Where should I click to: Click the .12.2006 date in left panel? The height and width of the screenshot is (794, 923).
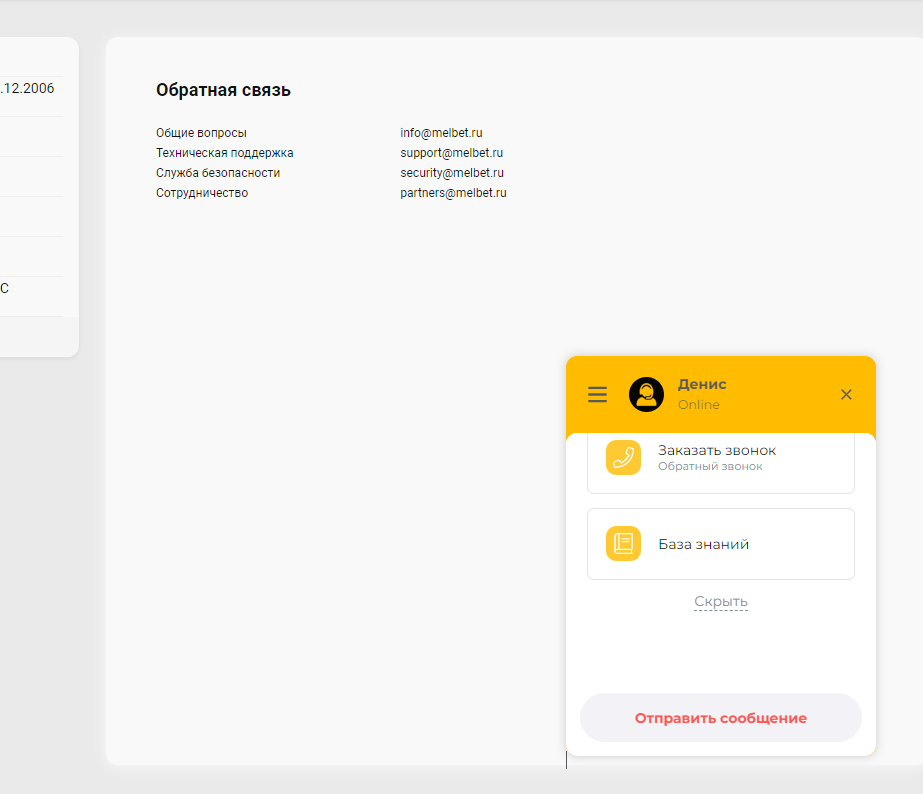[27, 88]
